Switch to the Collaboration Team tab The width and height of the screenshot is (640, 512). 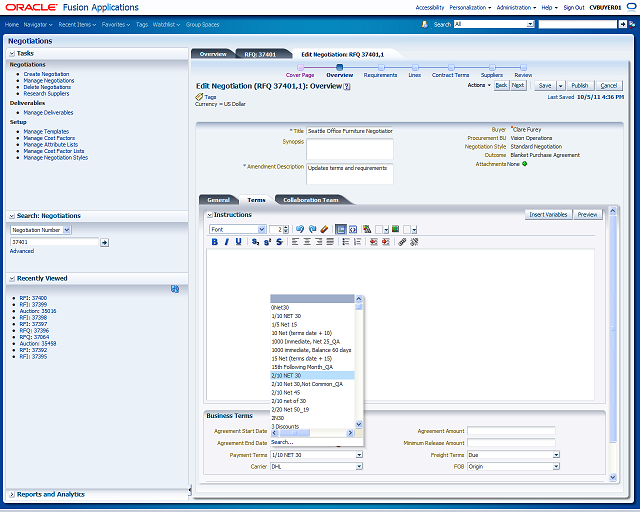pyautogui.click(x=311, y=200)
